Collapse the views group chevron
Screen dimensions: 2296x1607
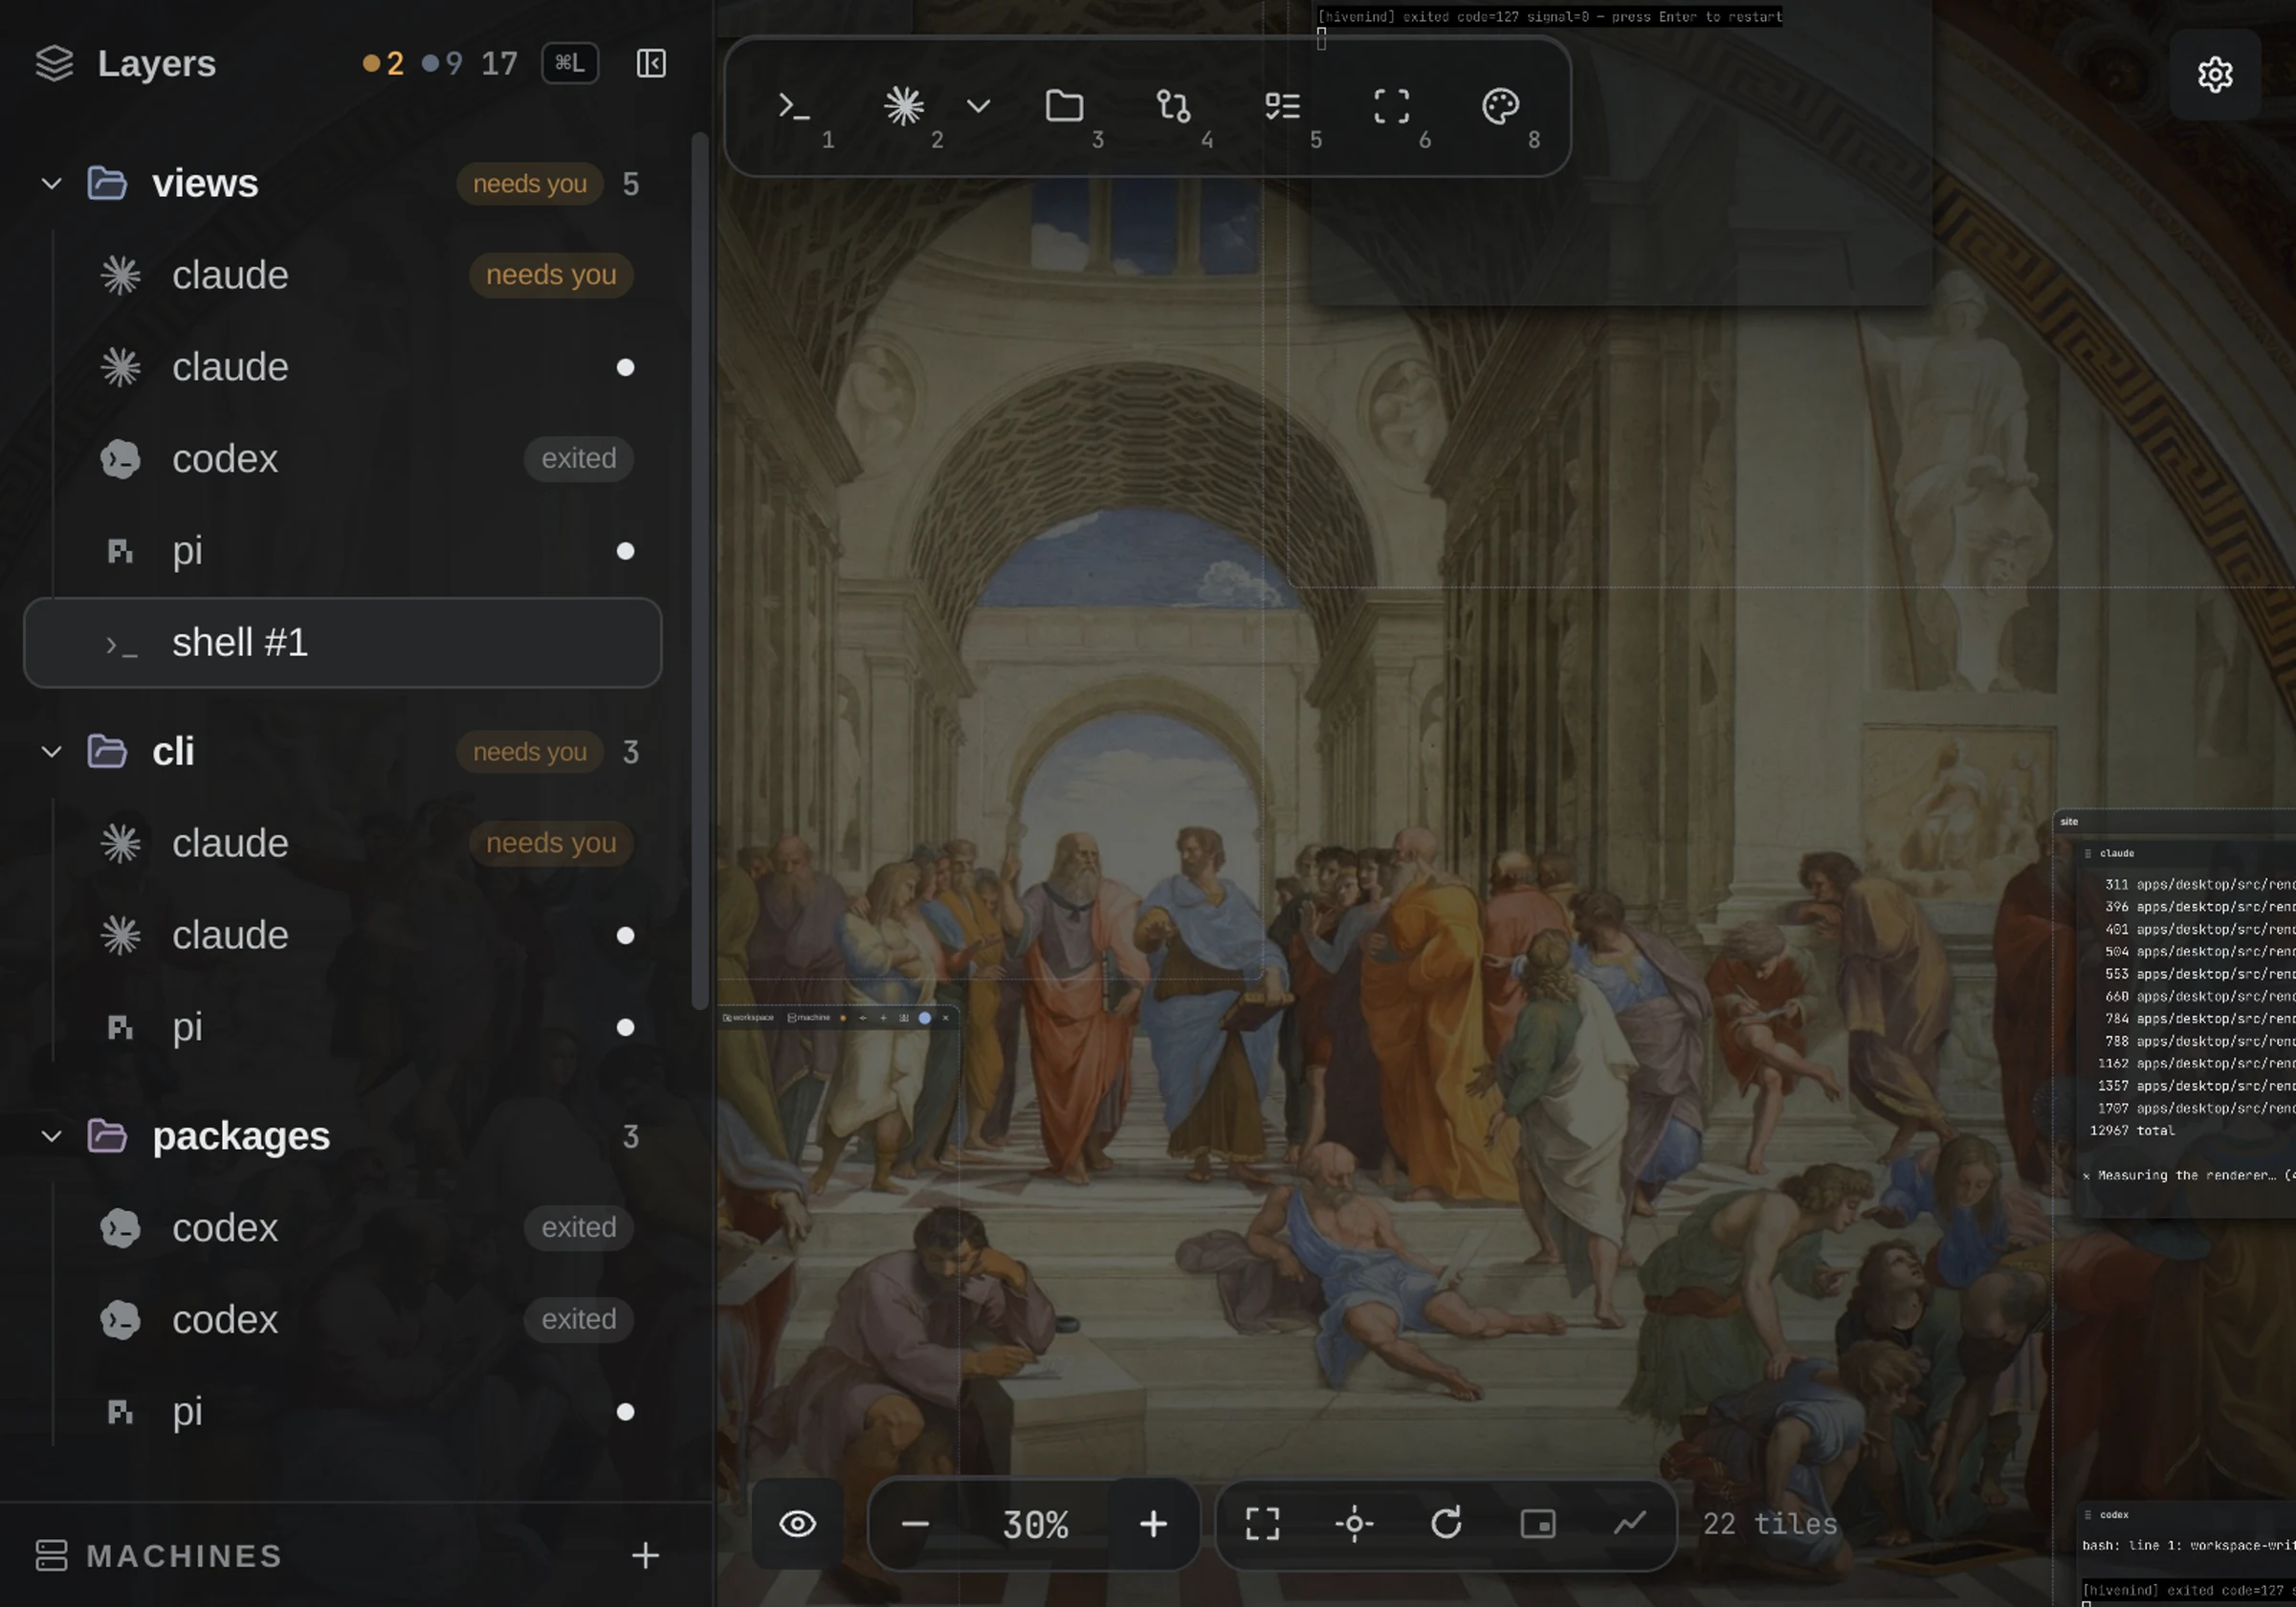point(51,184)
